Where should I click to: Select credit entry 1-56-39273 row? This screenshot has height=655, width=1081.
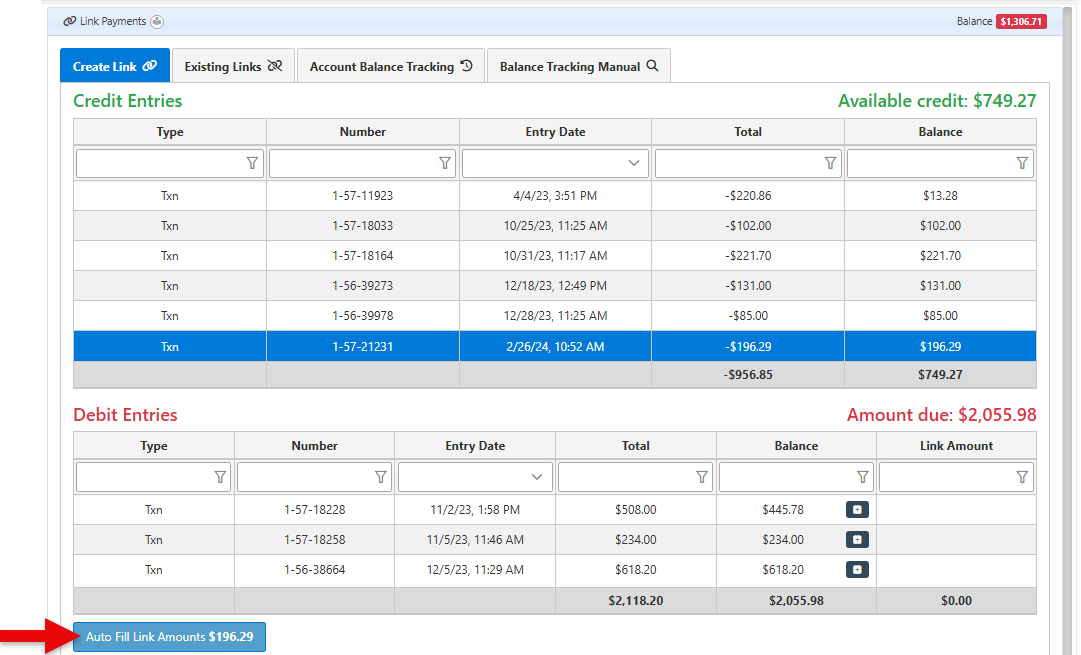[x=362, y=286]
